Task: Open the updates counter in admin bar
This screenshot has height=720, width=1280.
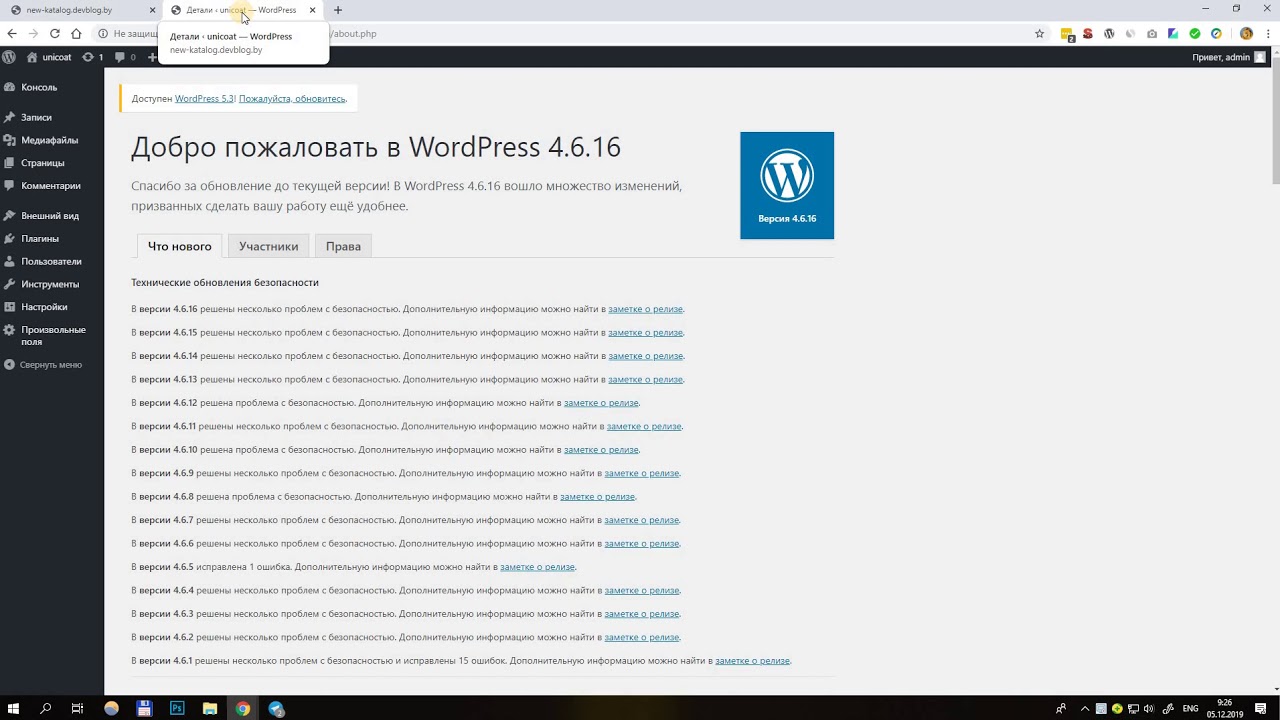Action: (x=93, y=57)
